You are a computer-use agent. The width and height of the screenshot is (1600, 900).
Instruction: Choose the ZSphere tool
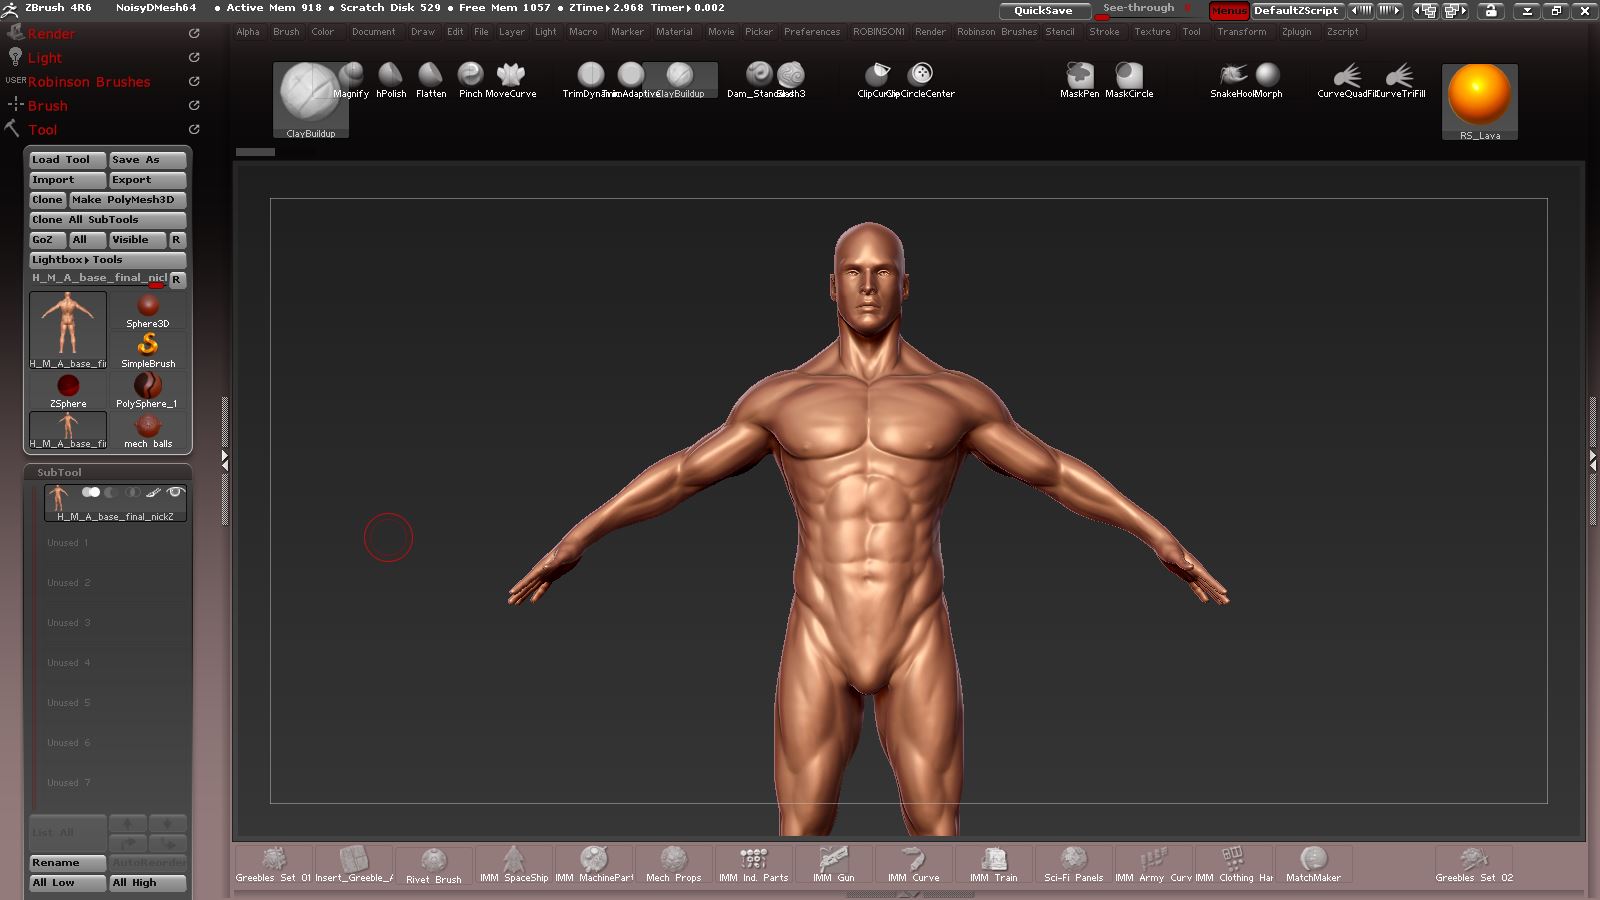(x=68, y=391)
